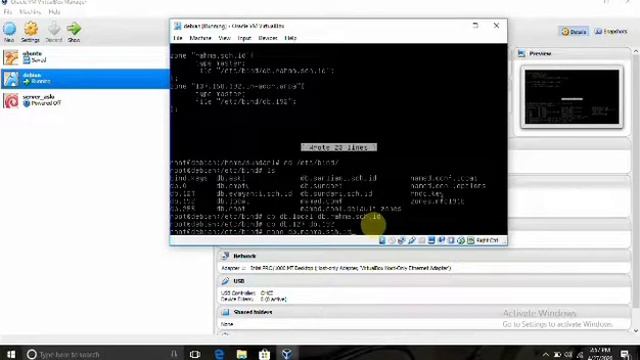Select the powered off server virtual machine

pyautogui.click(x=85, y=100)
